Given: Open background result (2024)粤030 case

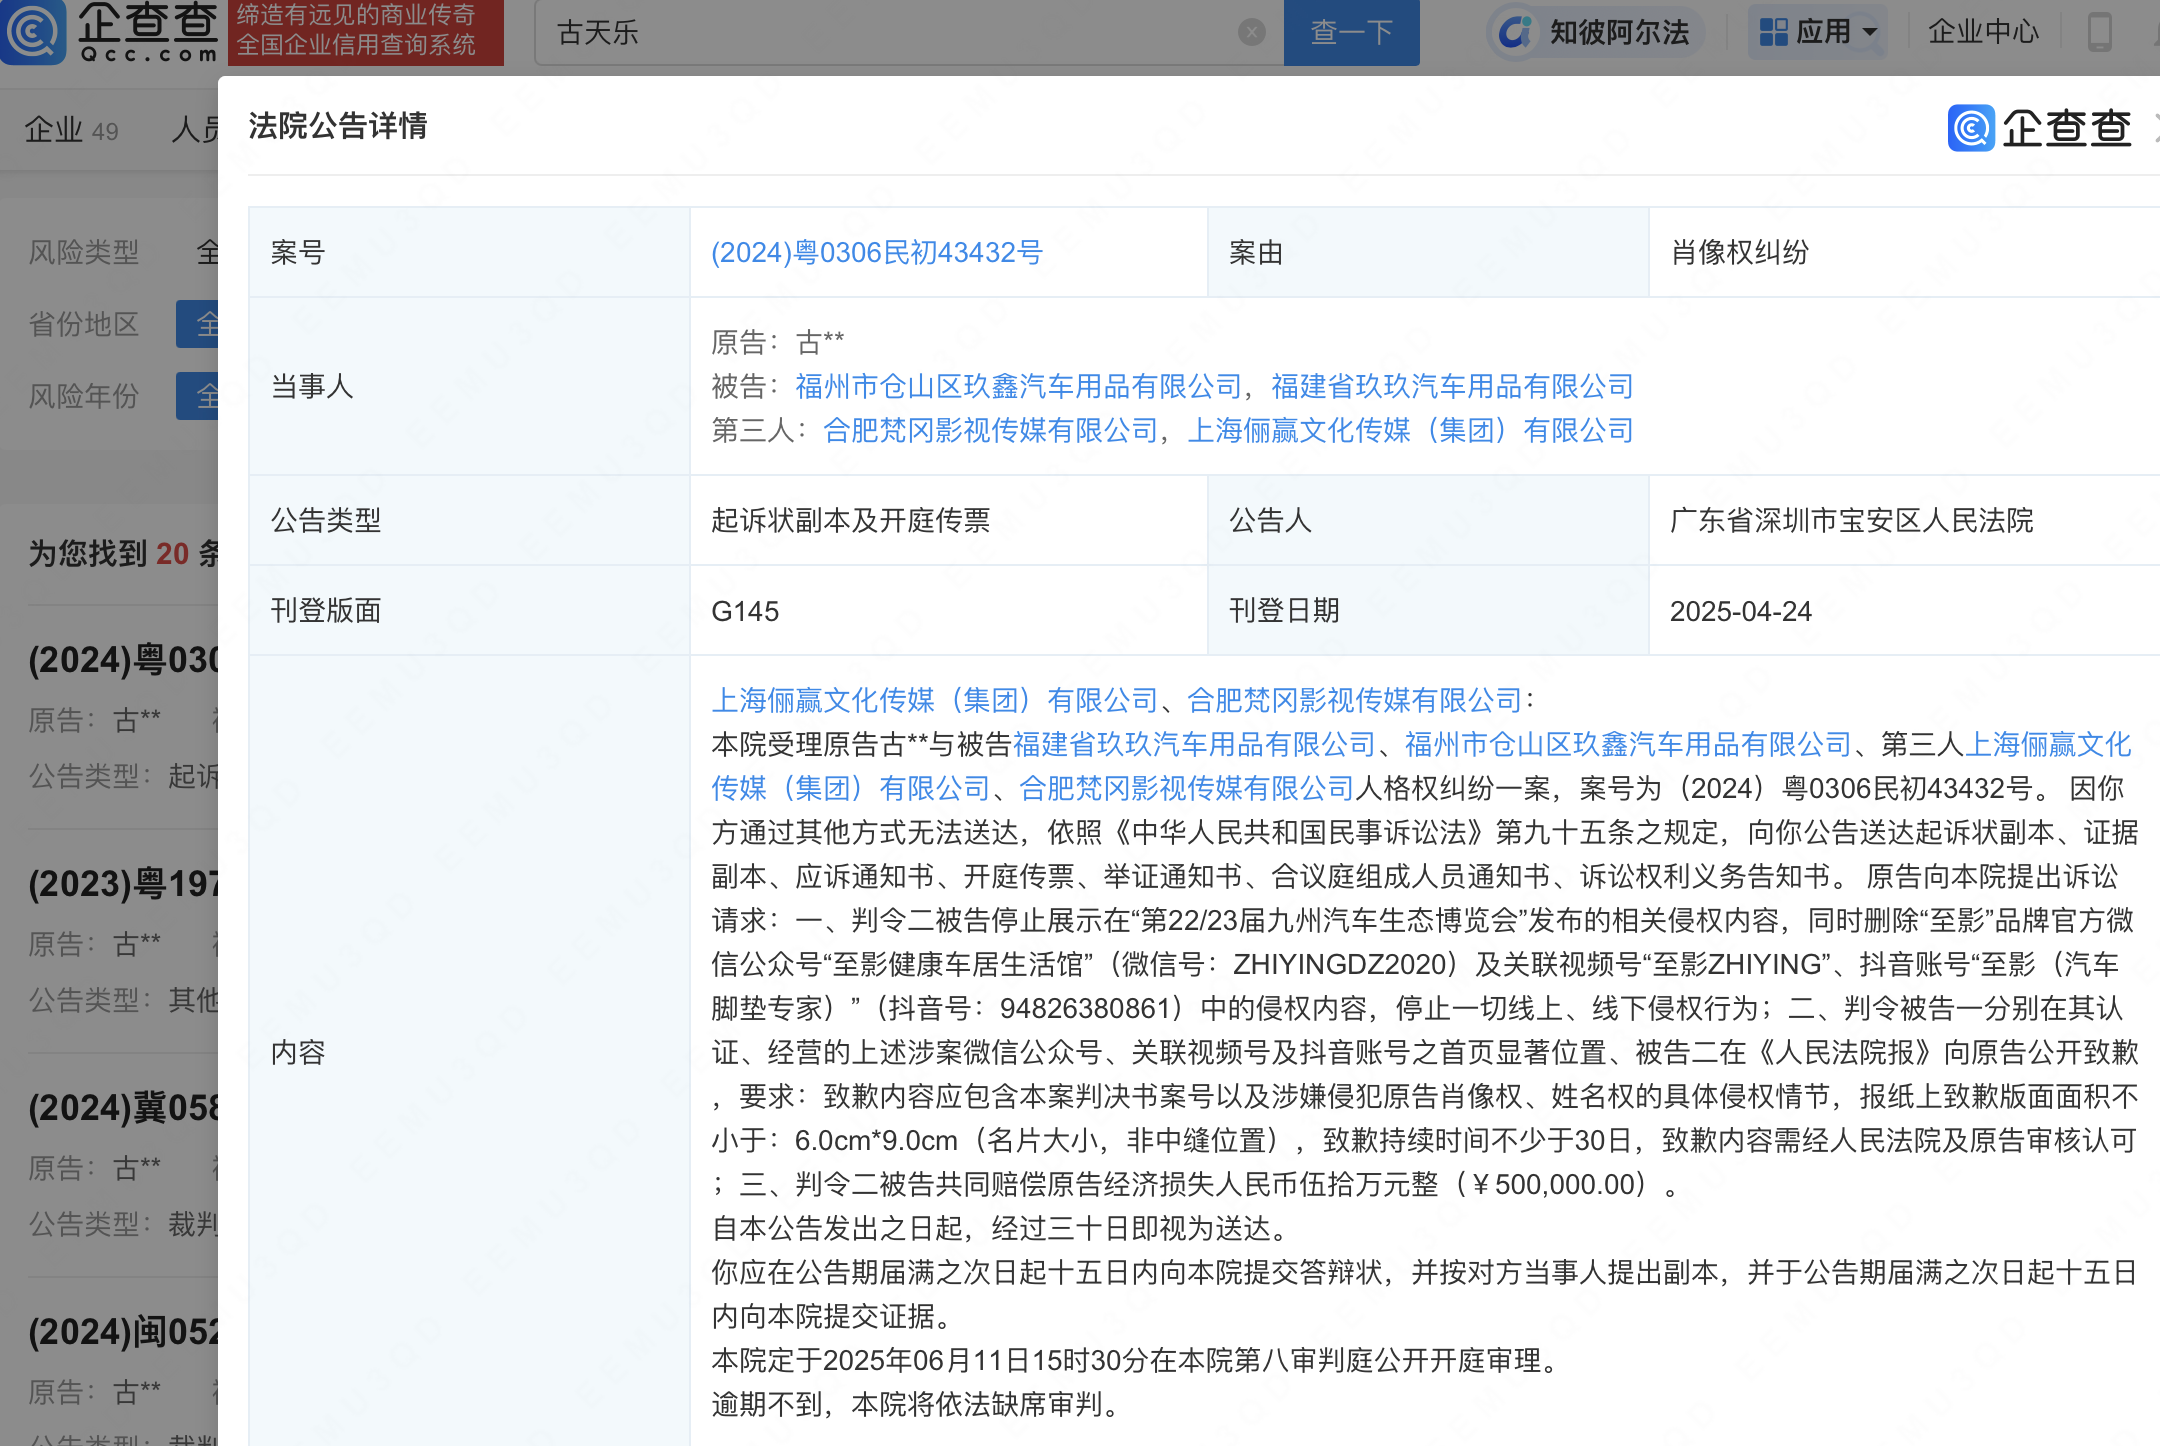Looking at the screenshot, I should pos(123,660).
